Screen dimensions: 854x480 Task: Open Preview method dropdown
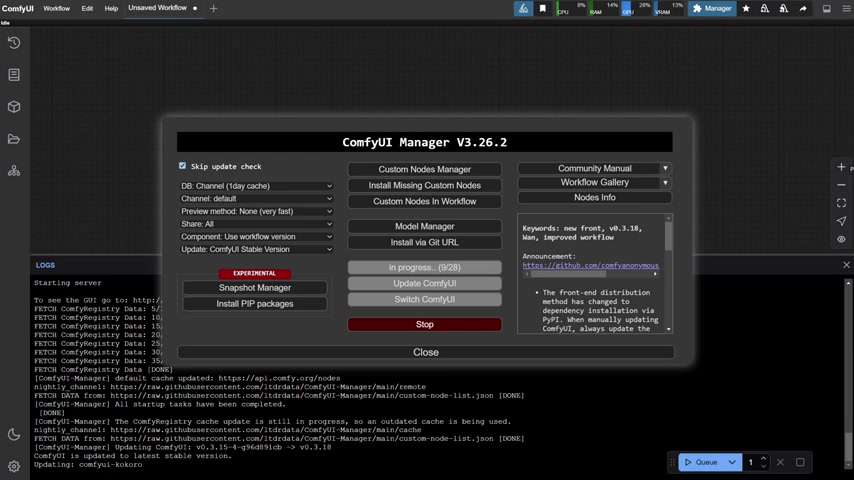tap(256, 211)
